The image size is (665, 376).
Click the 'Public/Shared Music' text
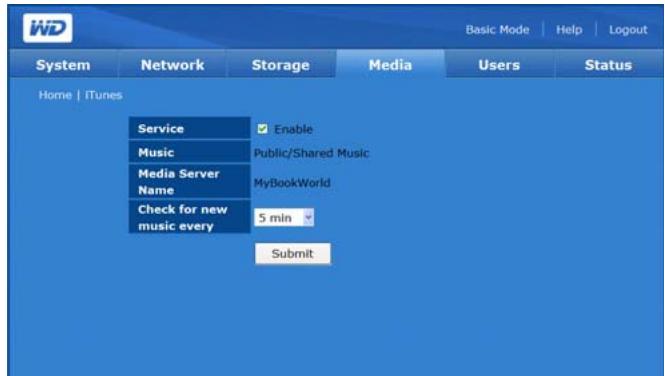(311, 153)
